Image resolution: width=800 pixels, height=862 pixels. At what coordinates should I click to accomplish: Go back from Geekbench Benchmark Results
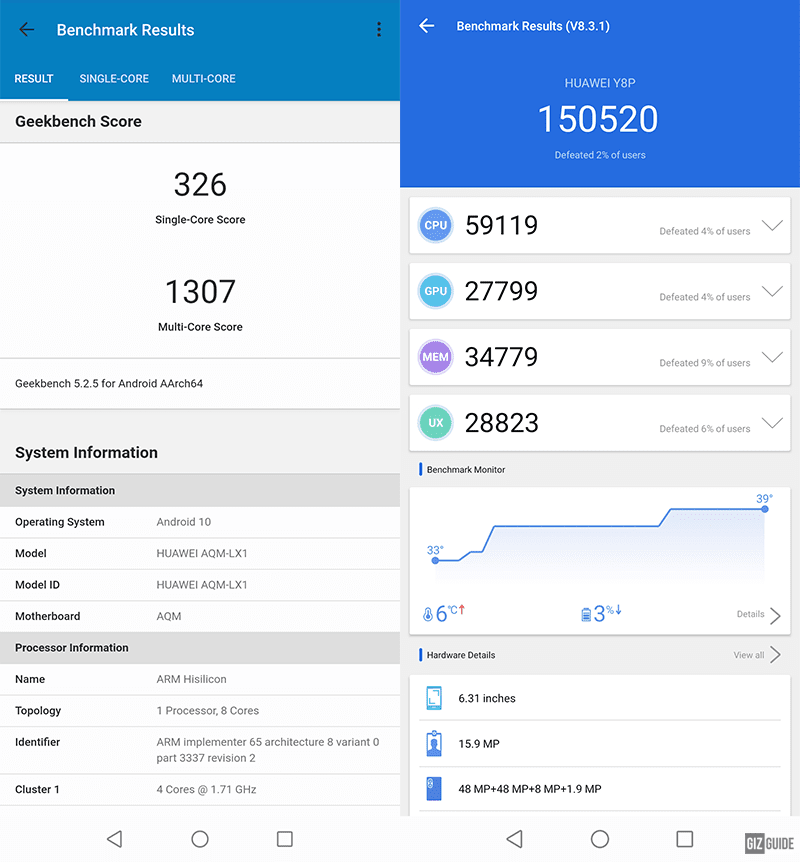click(26, 30)
